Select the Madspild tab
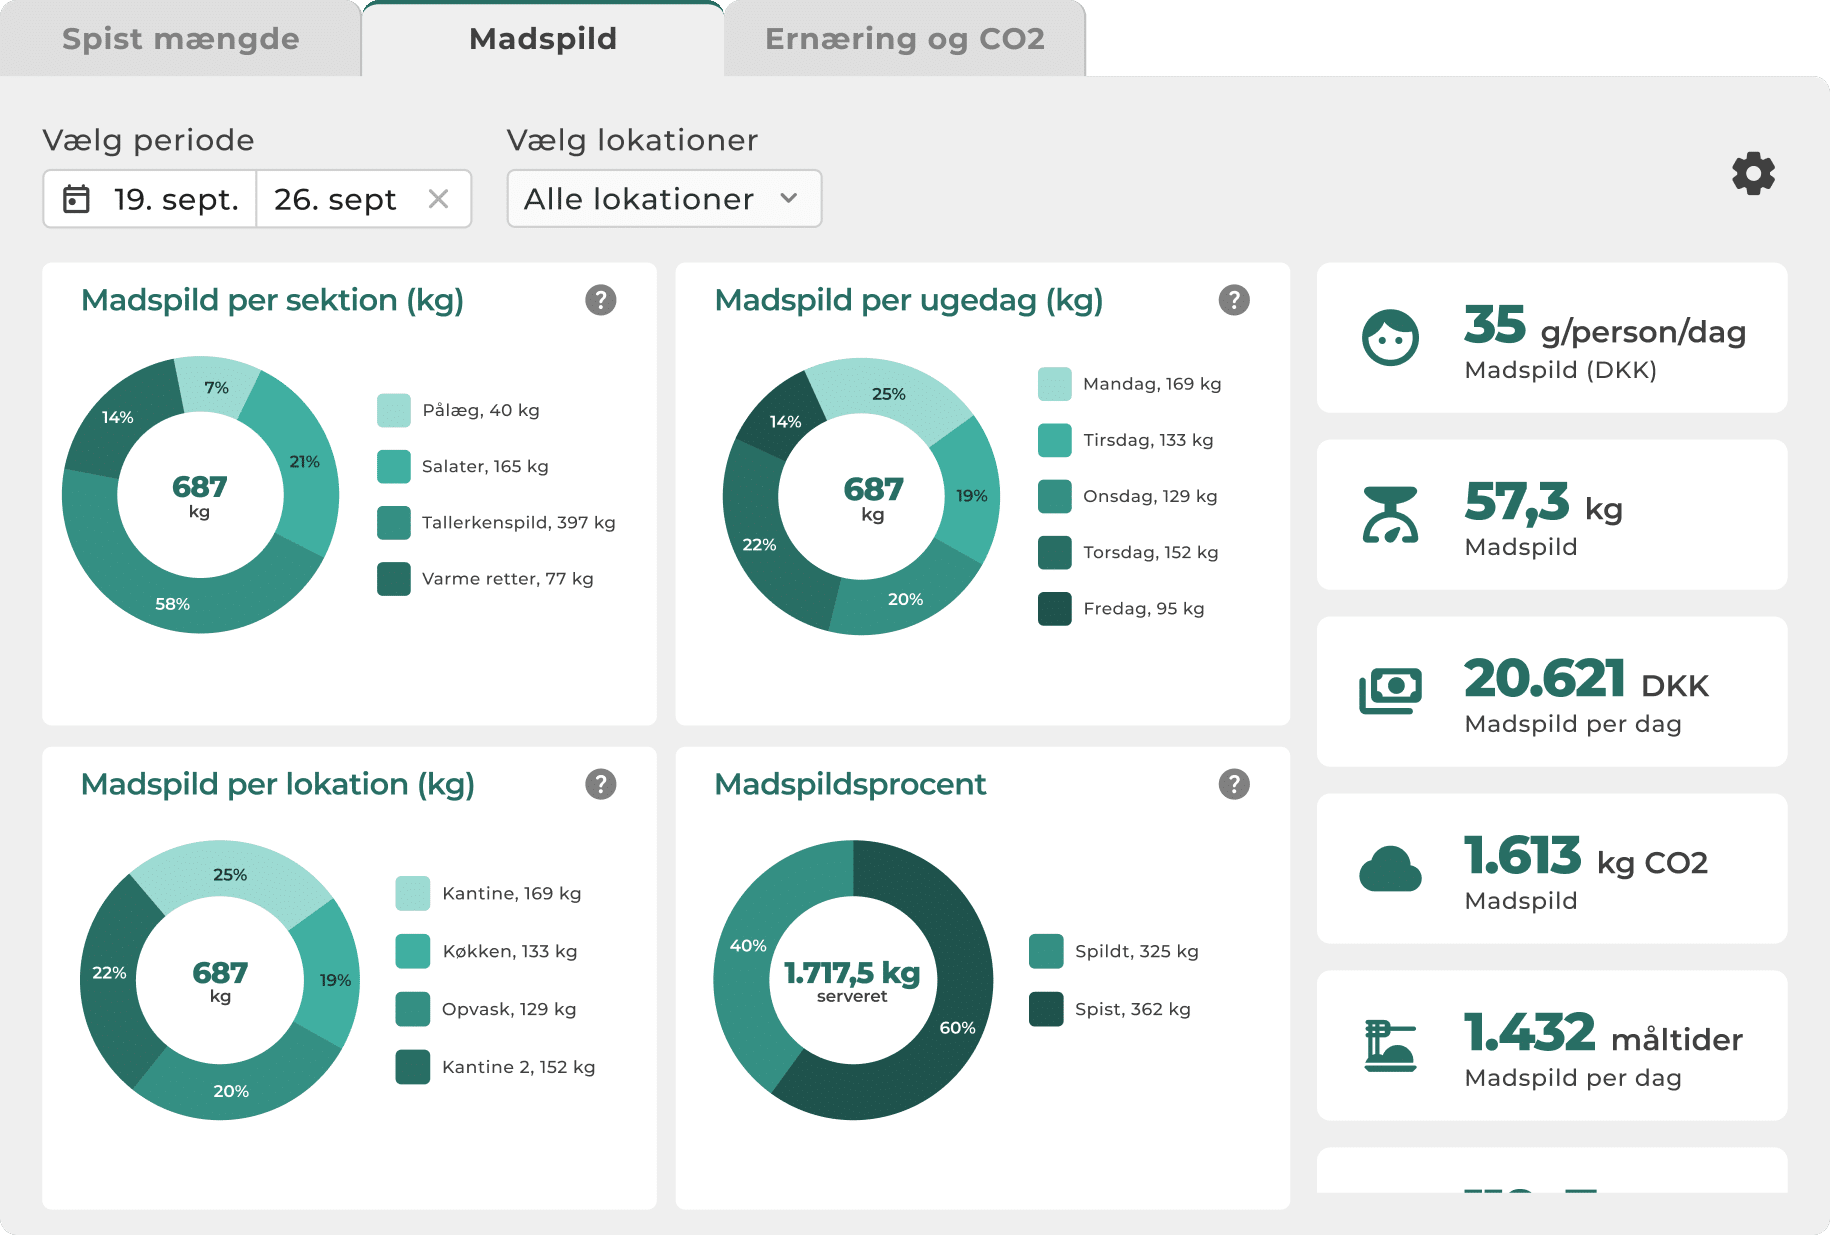Viewport: 1830px width, 1235px height. click(543, 39)
